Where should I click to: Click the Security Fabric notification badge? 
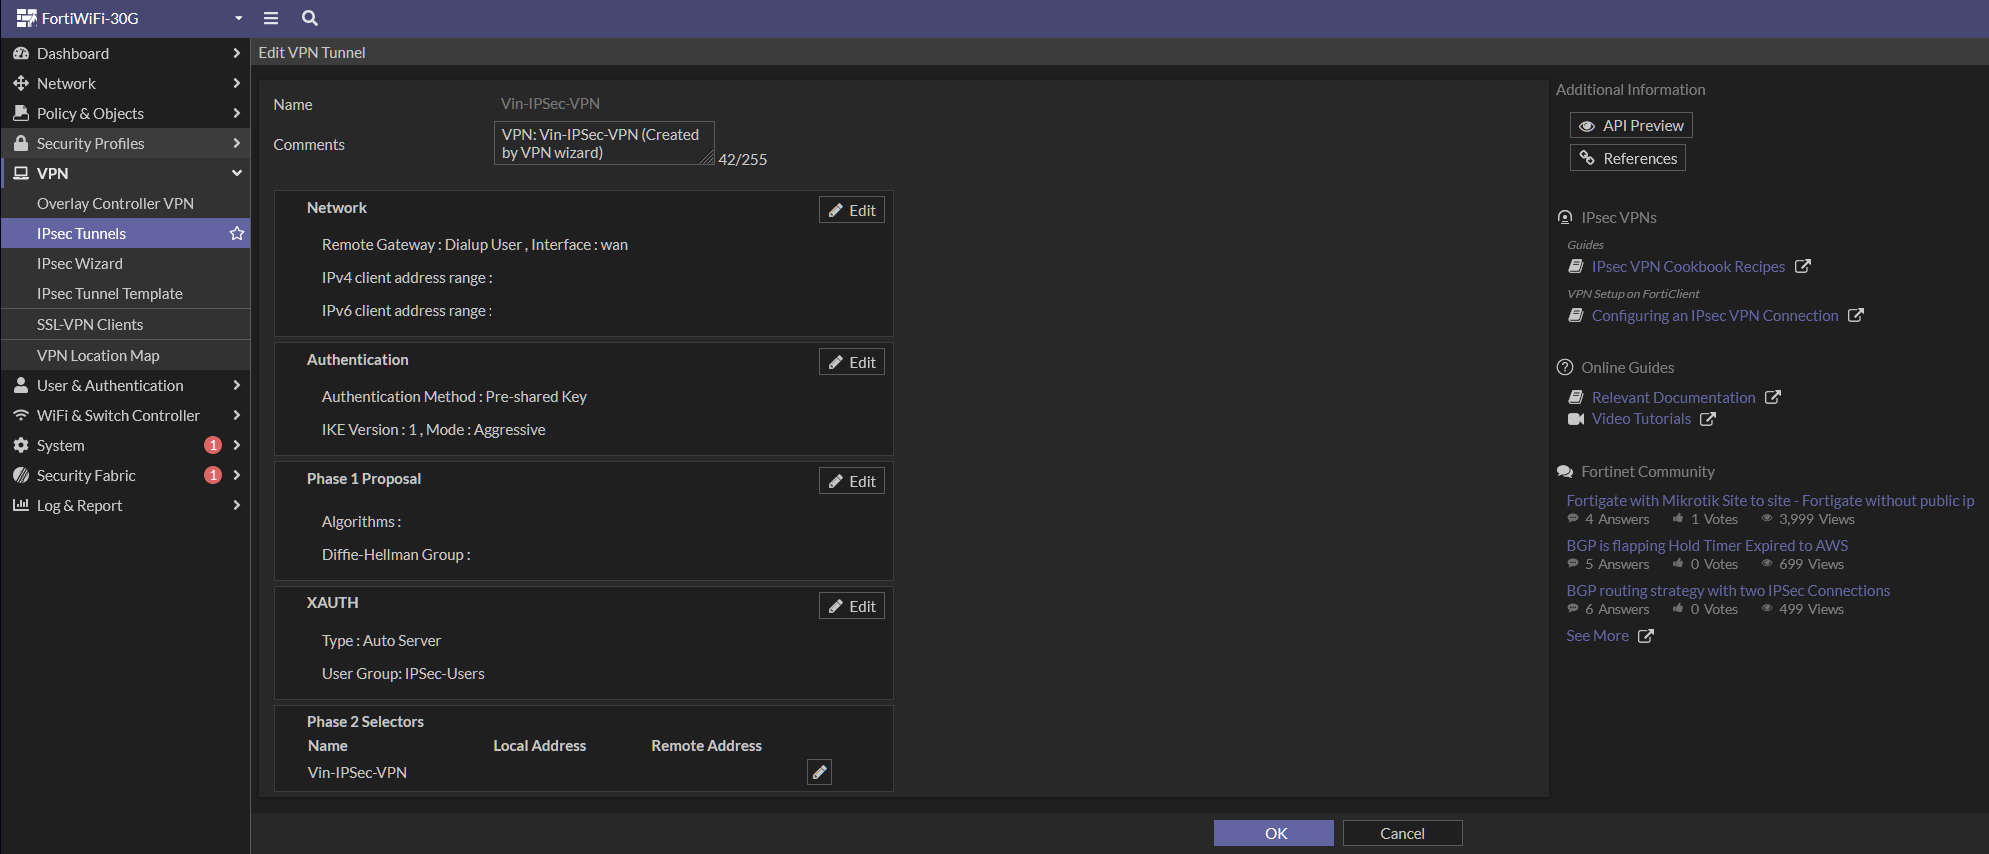pos(212,475)
